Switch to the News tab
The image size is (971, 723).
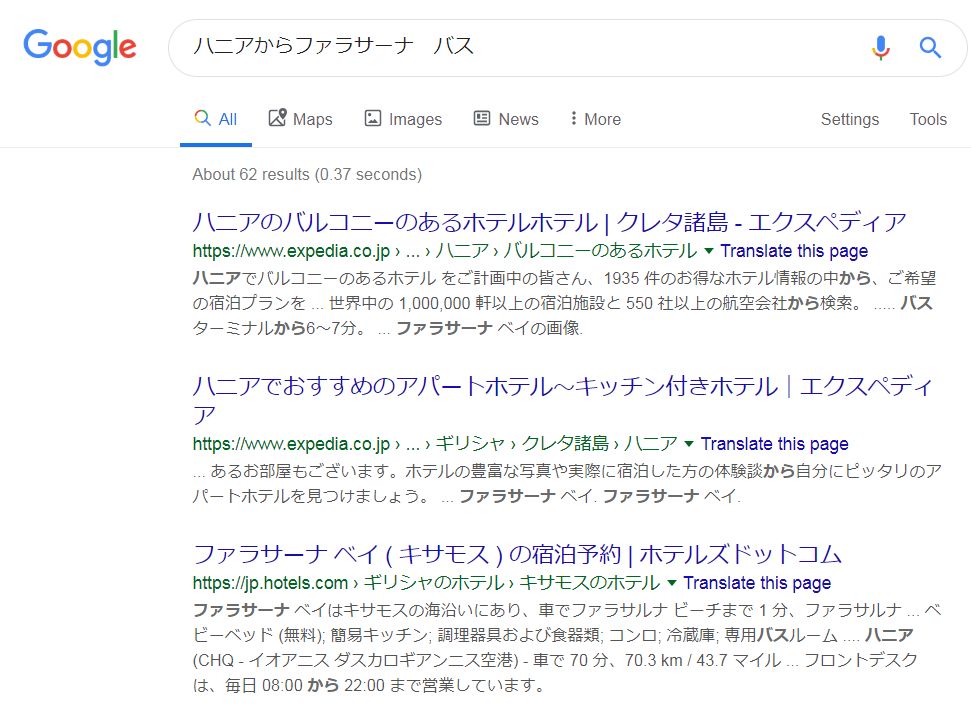(x=506, y=119)
